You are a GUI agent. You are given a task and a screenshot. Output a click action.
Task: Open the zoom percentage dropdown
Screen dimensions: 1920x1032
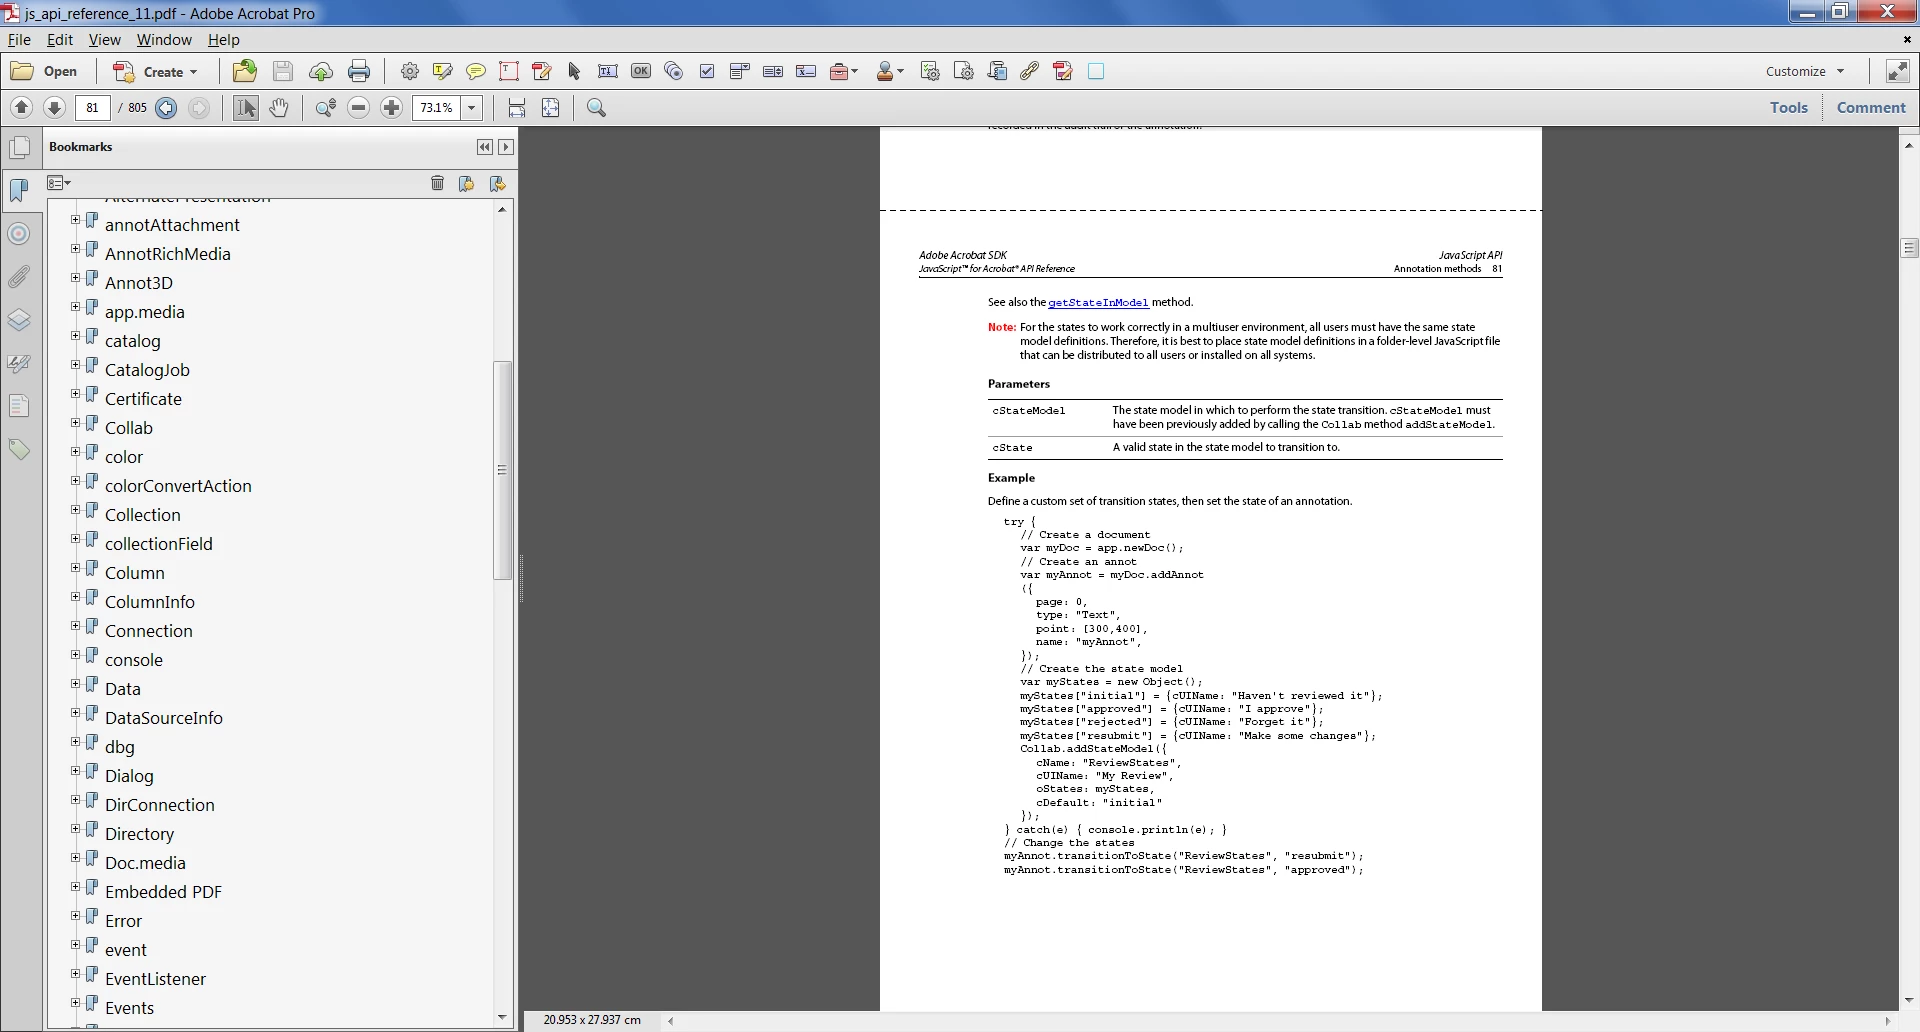pos(472,107)
